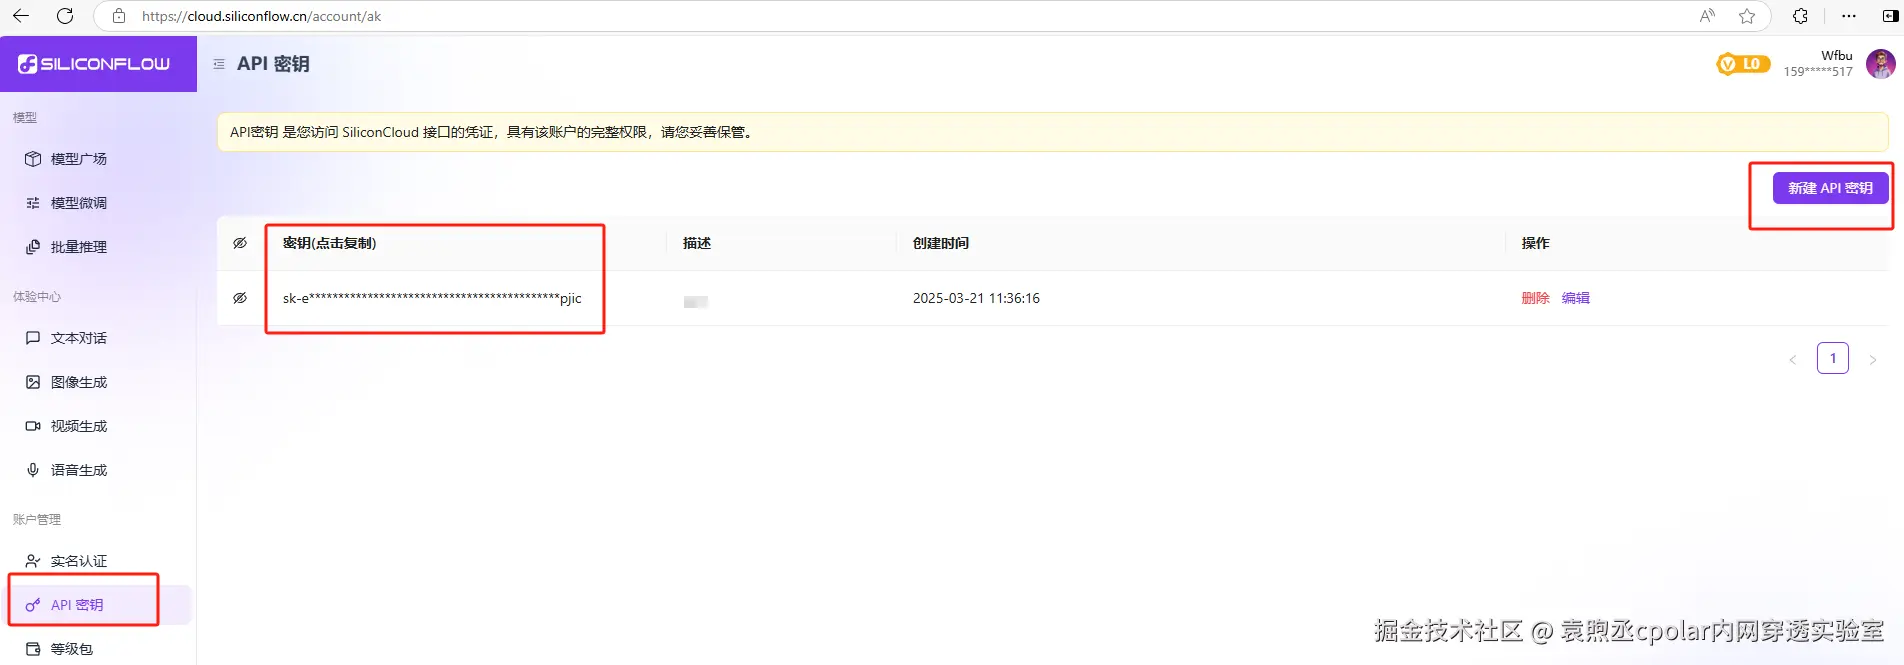Screen dimensions: 1904x665
Task: Add page to favorites star
Action: coord(1747,16)
